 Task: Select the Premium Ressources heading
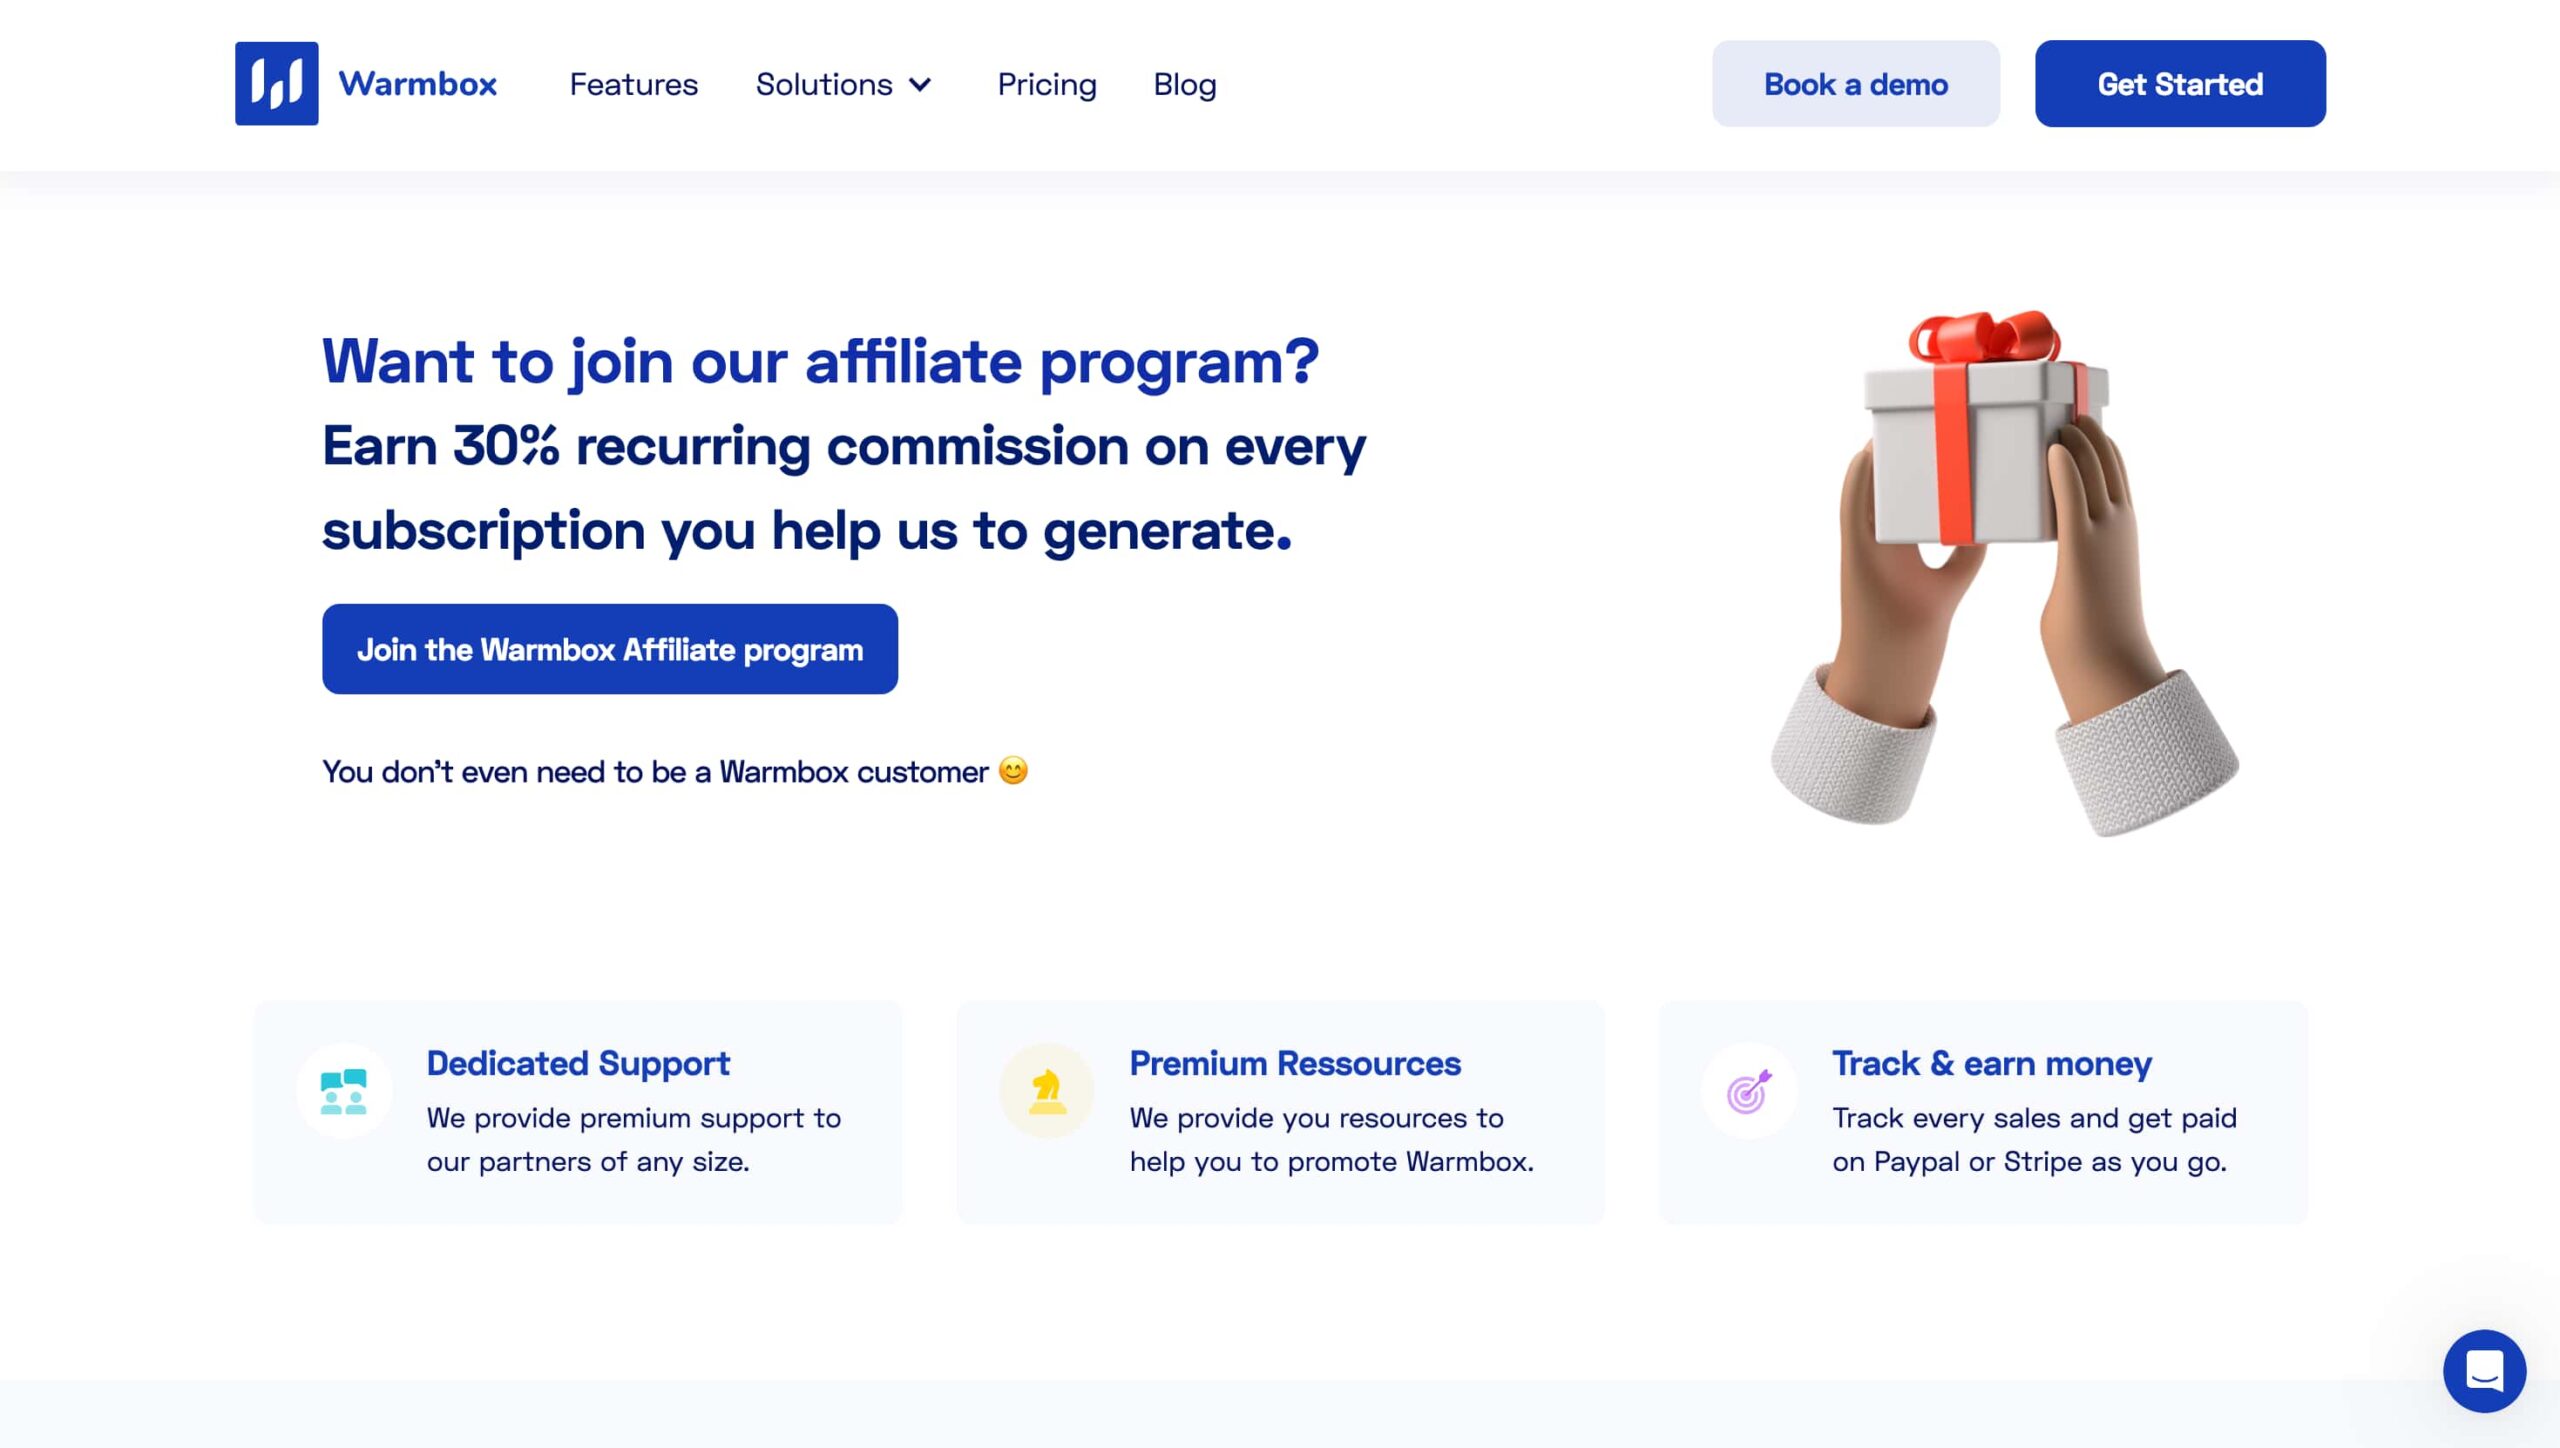1295,1063
